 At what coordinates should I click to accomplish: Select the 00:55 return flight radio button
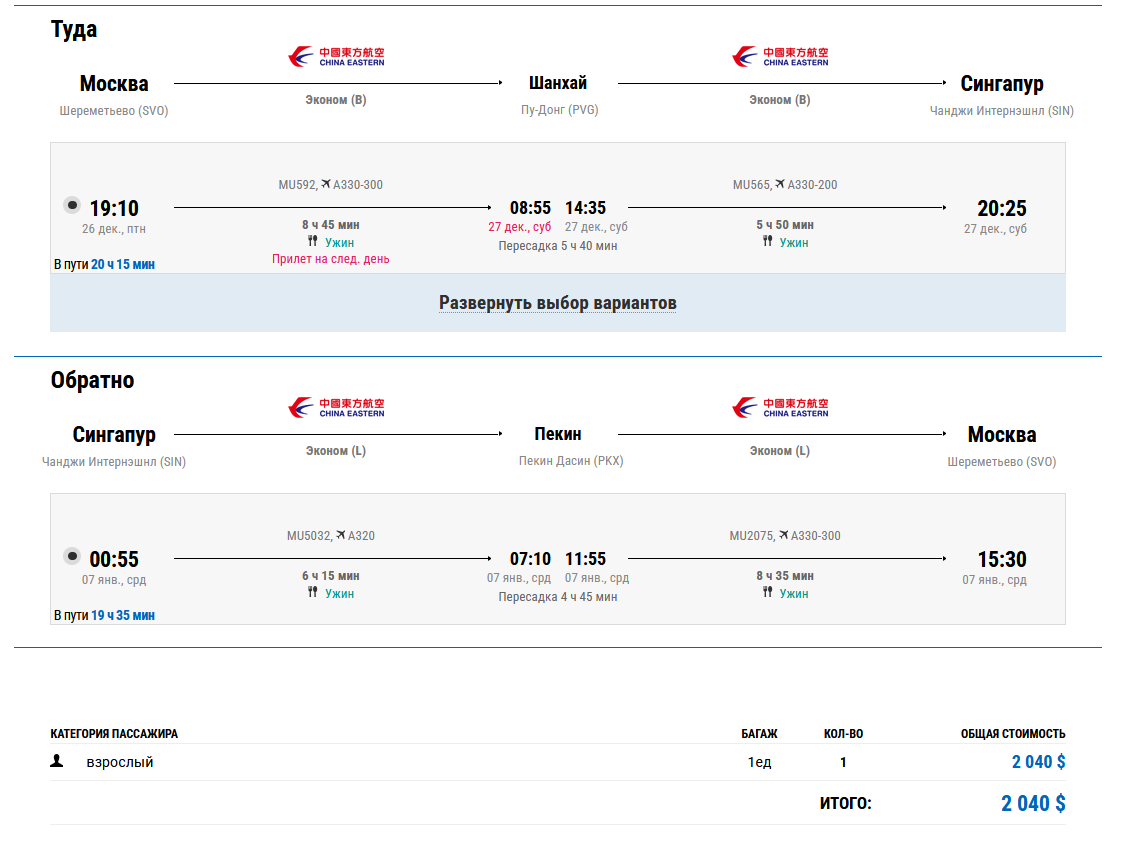[x=72, y=556]
